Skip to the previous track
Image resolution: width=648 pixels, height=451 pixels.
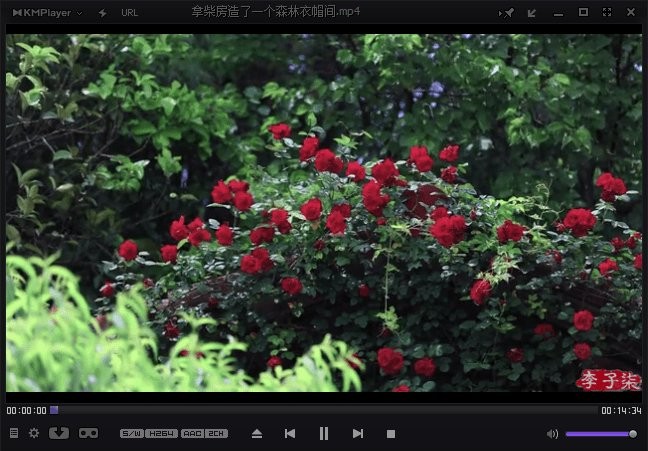click(290, 433)
